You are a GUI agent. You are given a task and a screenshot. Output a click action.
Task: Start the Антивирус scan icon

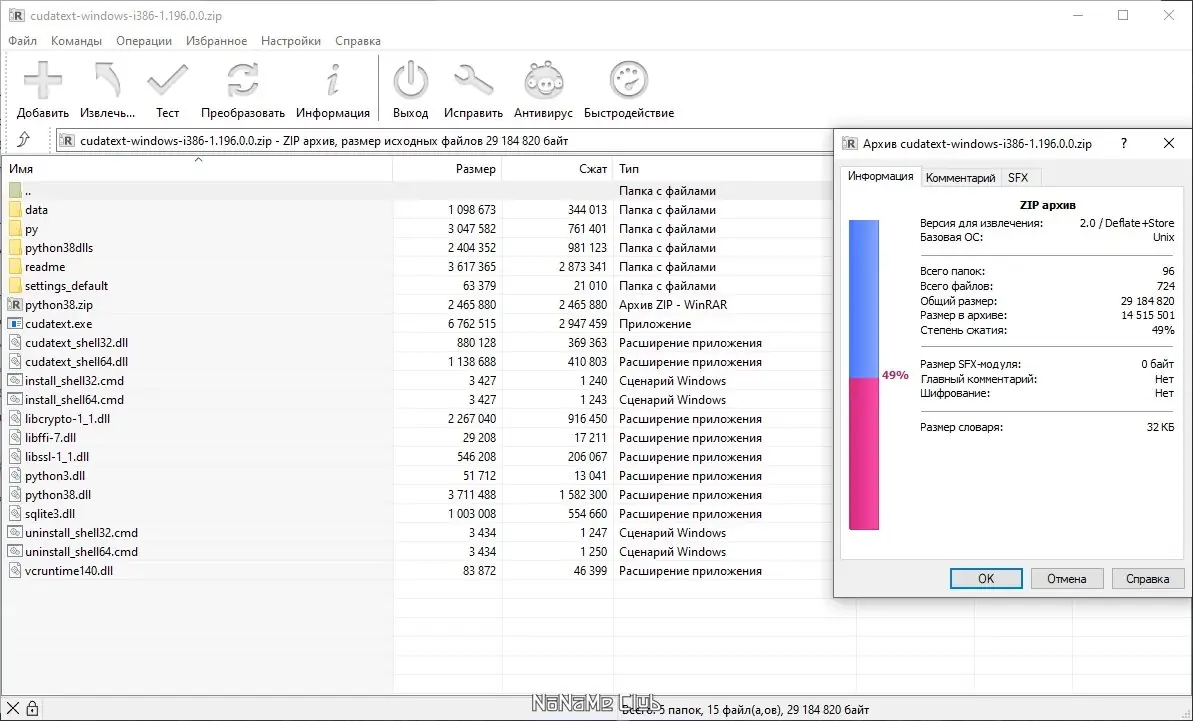(x=543, y=80)
